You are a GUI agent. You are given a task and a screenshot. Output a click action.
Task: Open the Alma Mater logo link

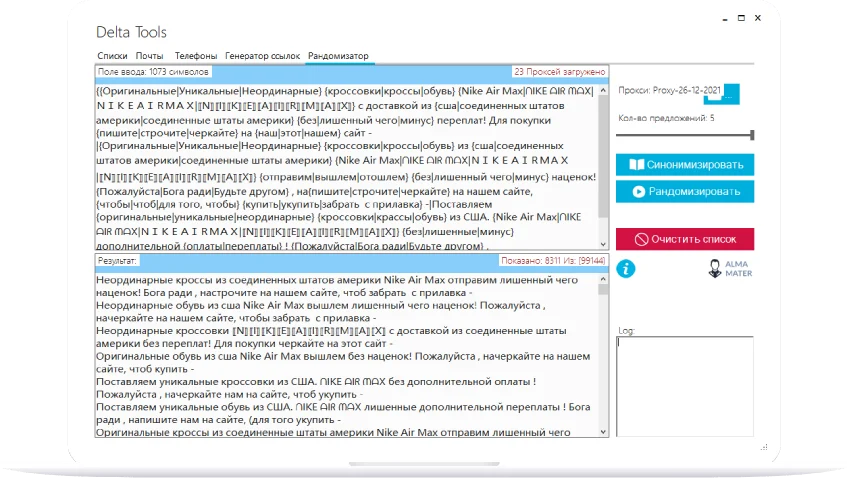(x=730, y=268)
